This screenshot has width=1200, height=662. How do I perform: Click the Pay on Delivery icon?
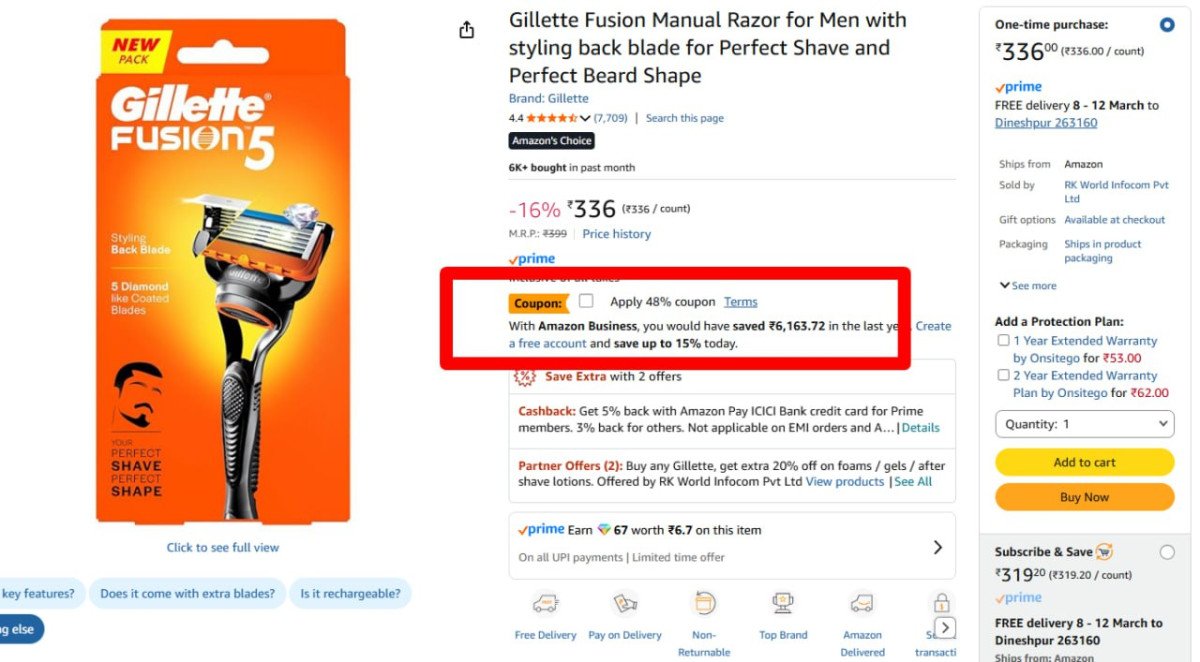tap(625, 604)
